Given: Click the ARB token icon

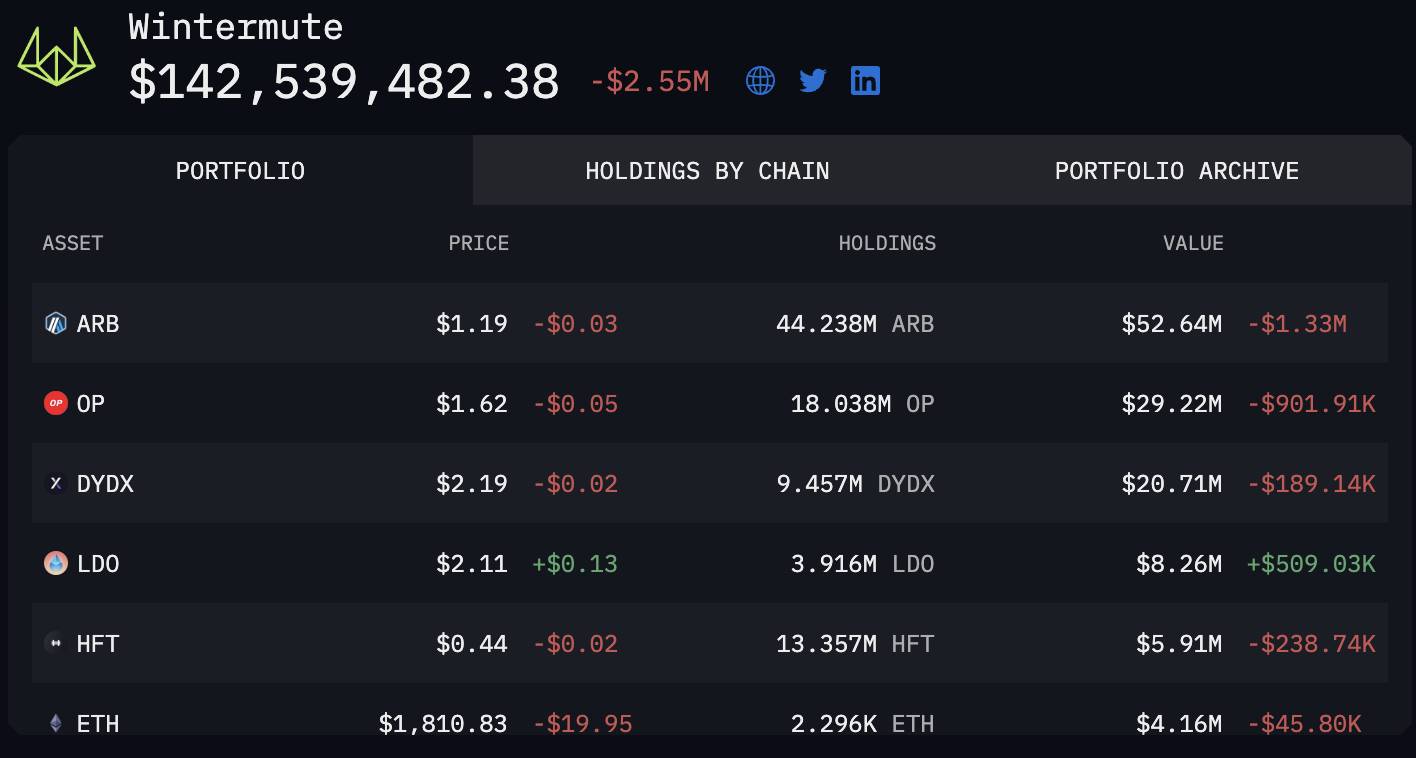Looking at the screenshot, I should click(x=56, y=323).
